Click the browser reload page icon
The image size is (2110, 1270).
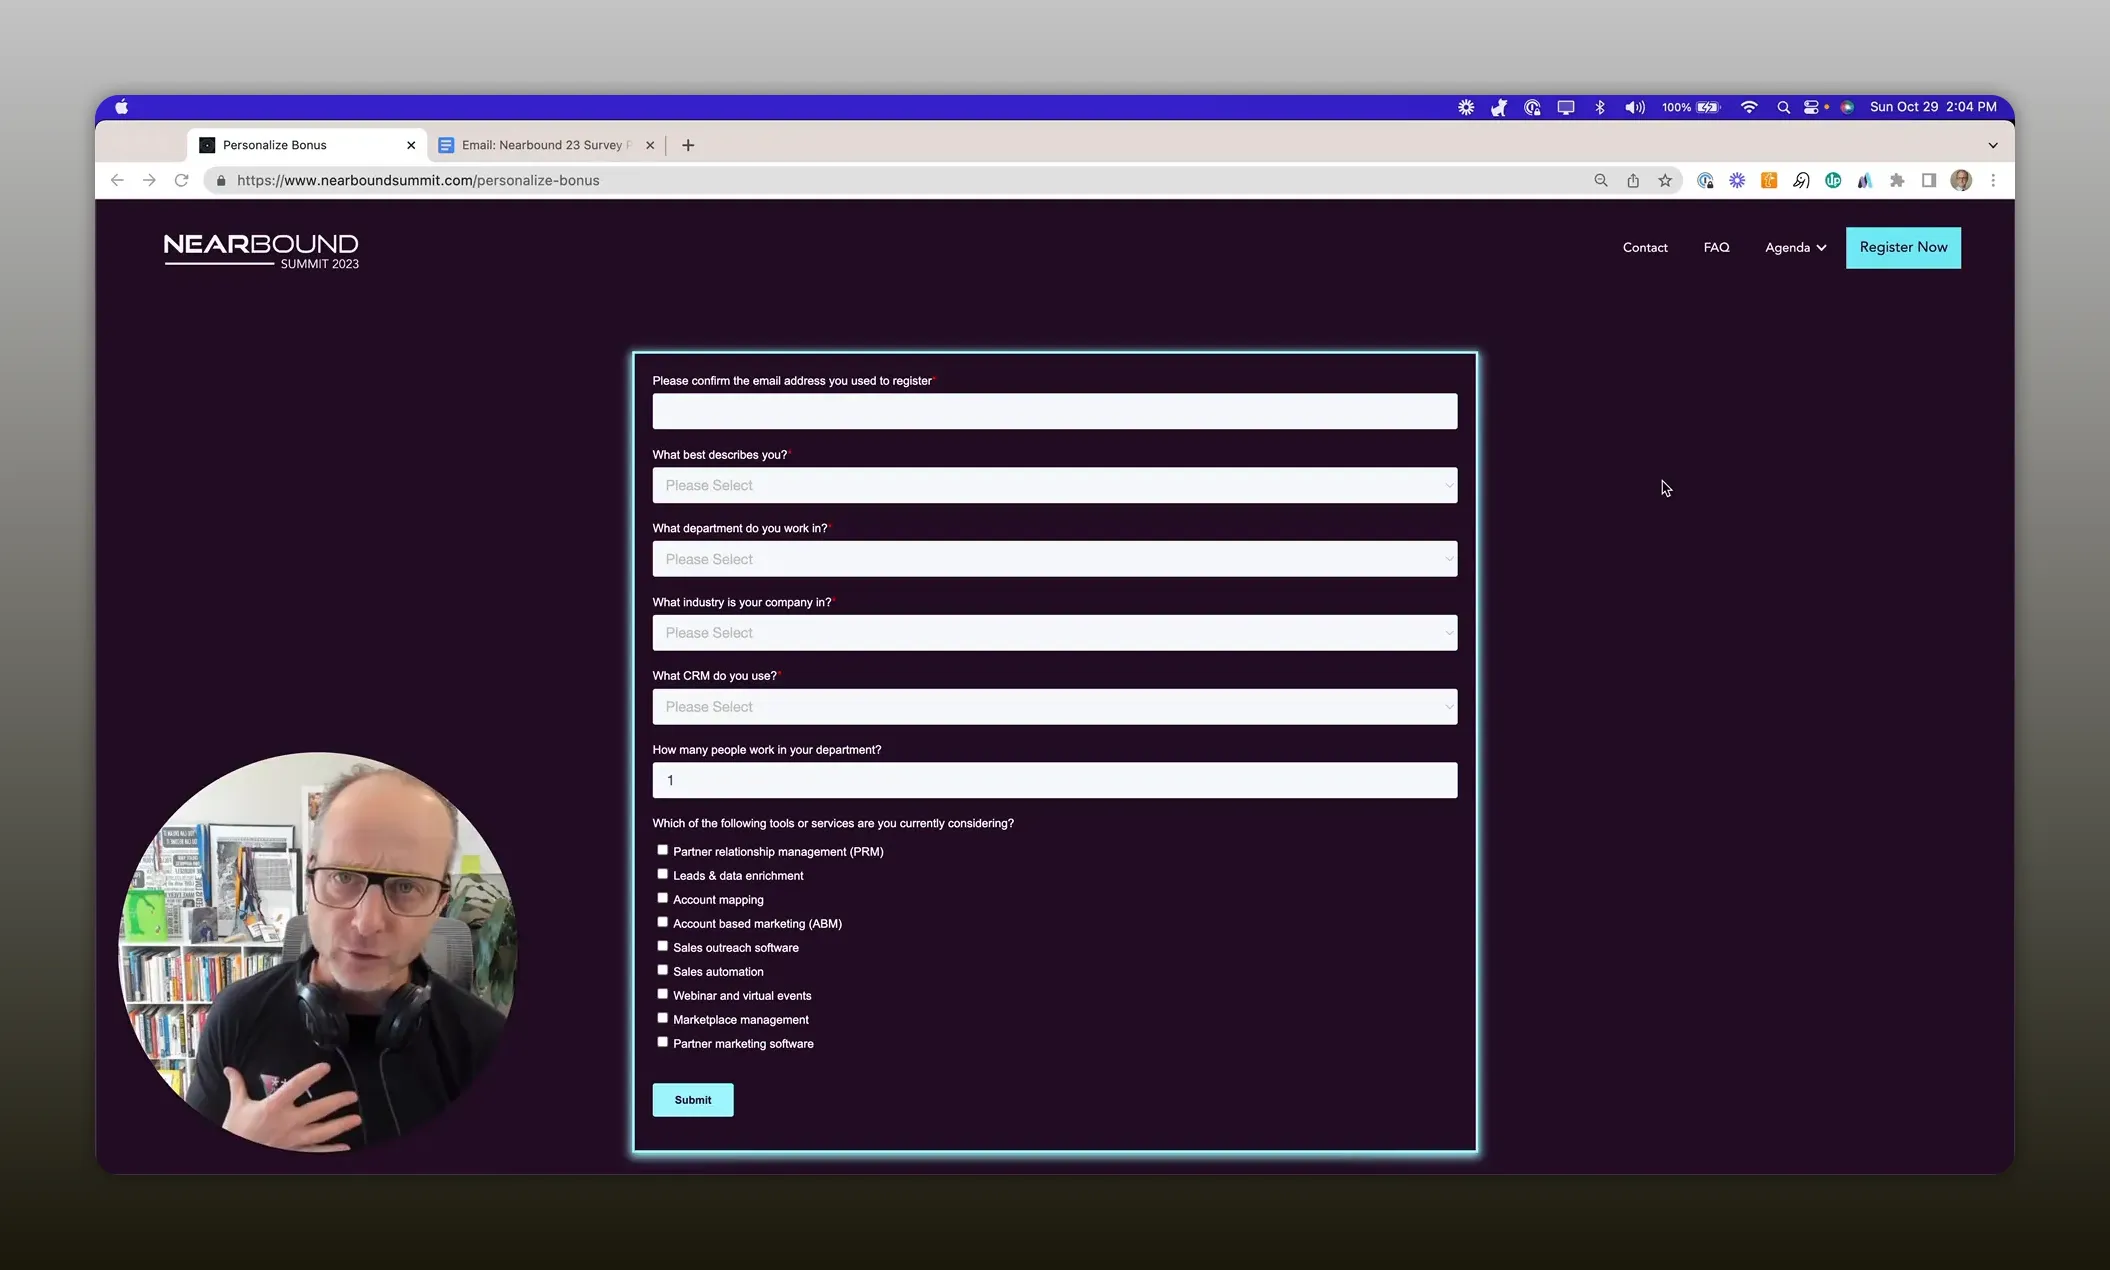click(x=181, y=180)
